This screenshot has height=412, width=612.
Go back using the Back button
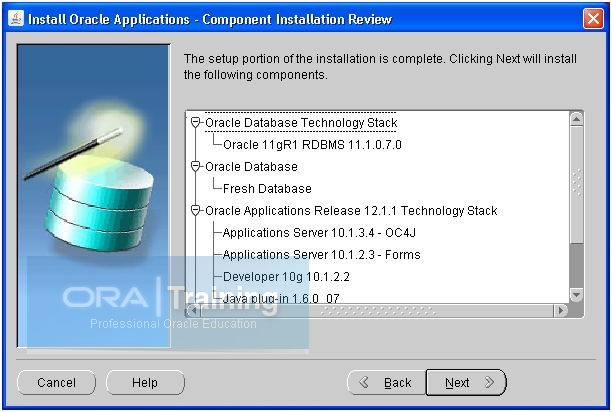(x=386, y=382)
